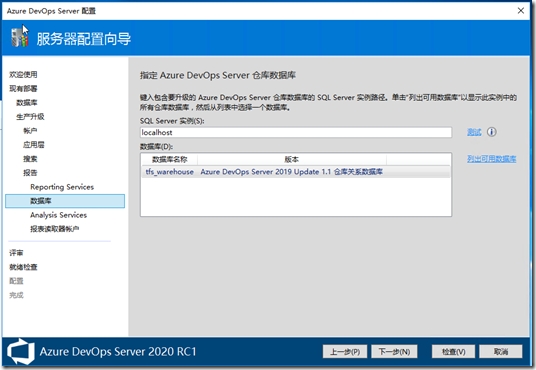
Task: Click 列出可用数据库 link to list databases
Action: [x=492, y=159]
